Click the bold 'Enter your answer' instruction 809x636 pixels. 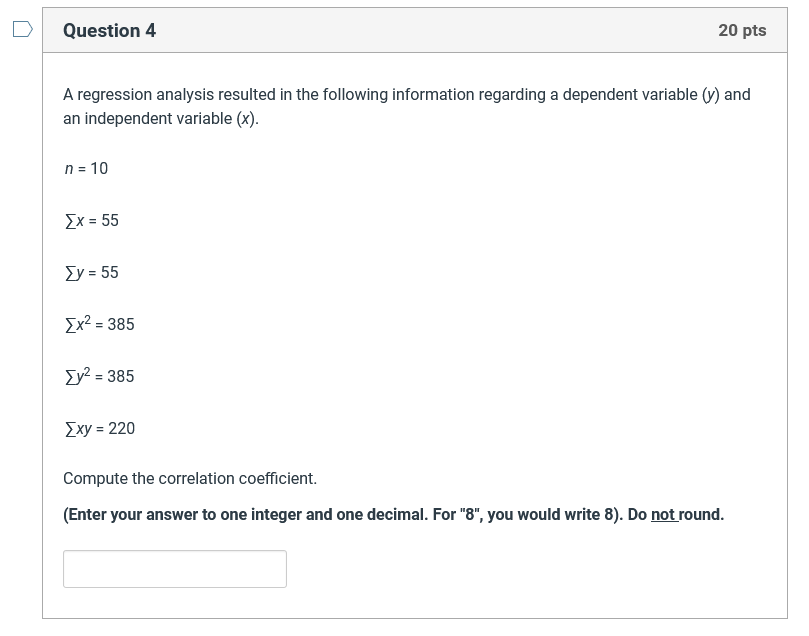click(x=394, y=514)
